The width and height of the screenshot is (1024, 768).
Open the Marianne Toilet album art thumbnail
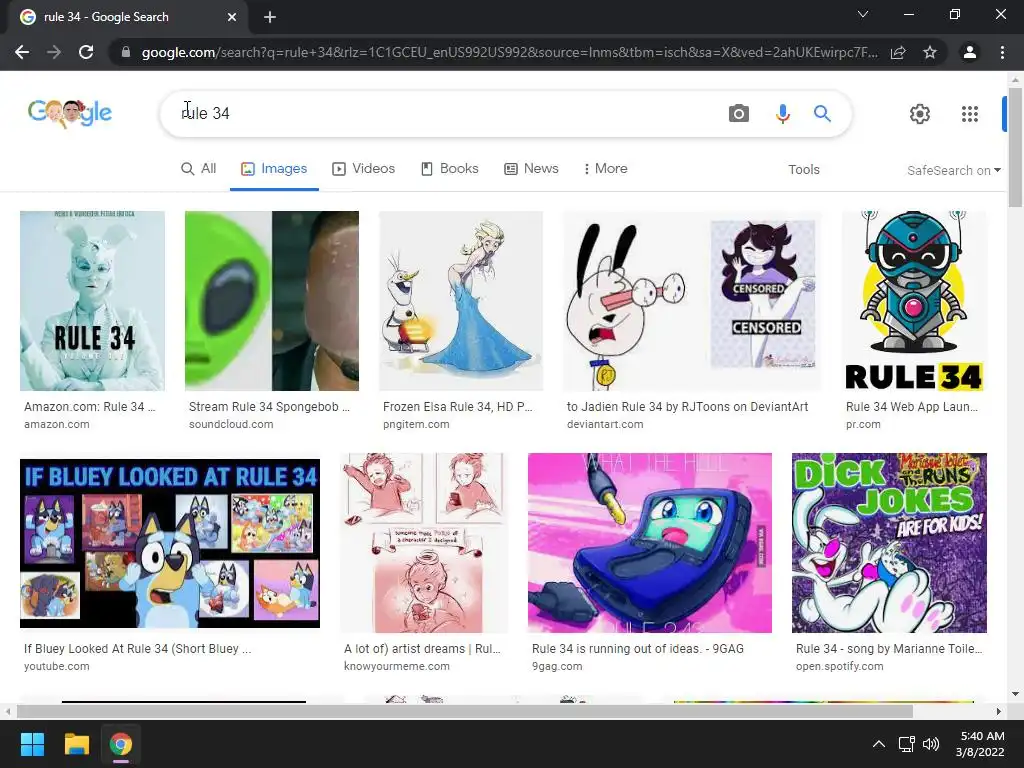pyautogui.click(x=889, y=543)
